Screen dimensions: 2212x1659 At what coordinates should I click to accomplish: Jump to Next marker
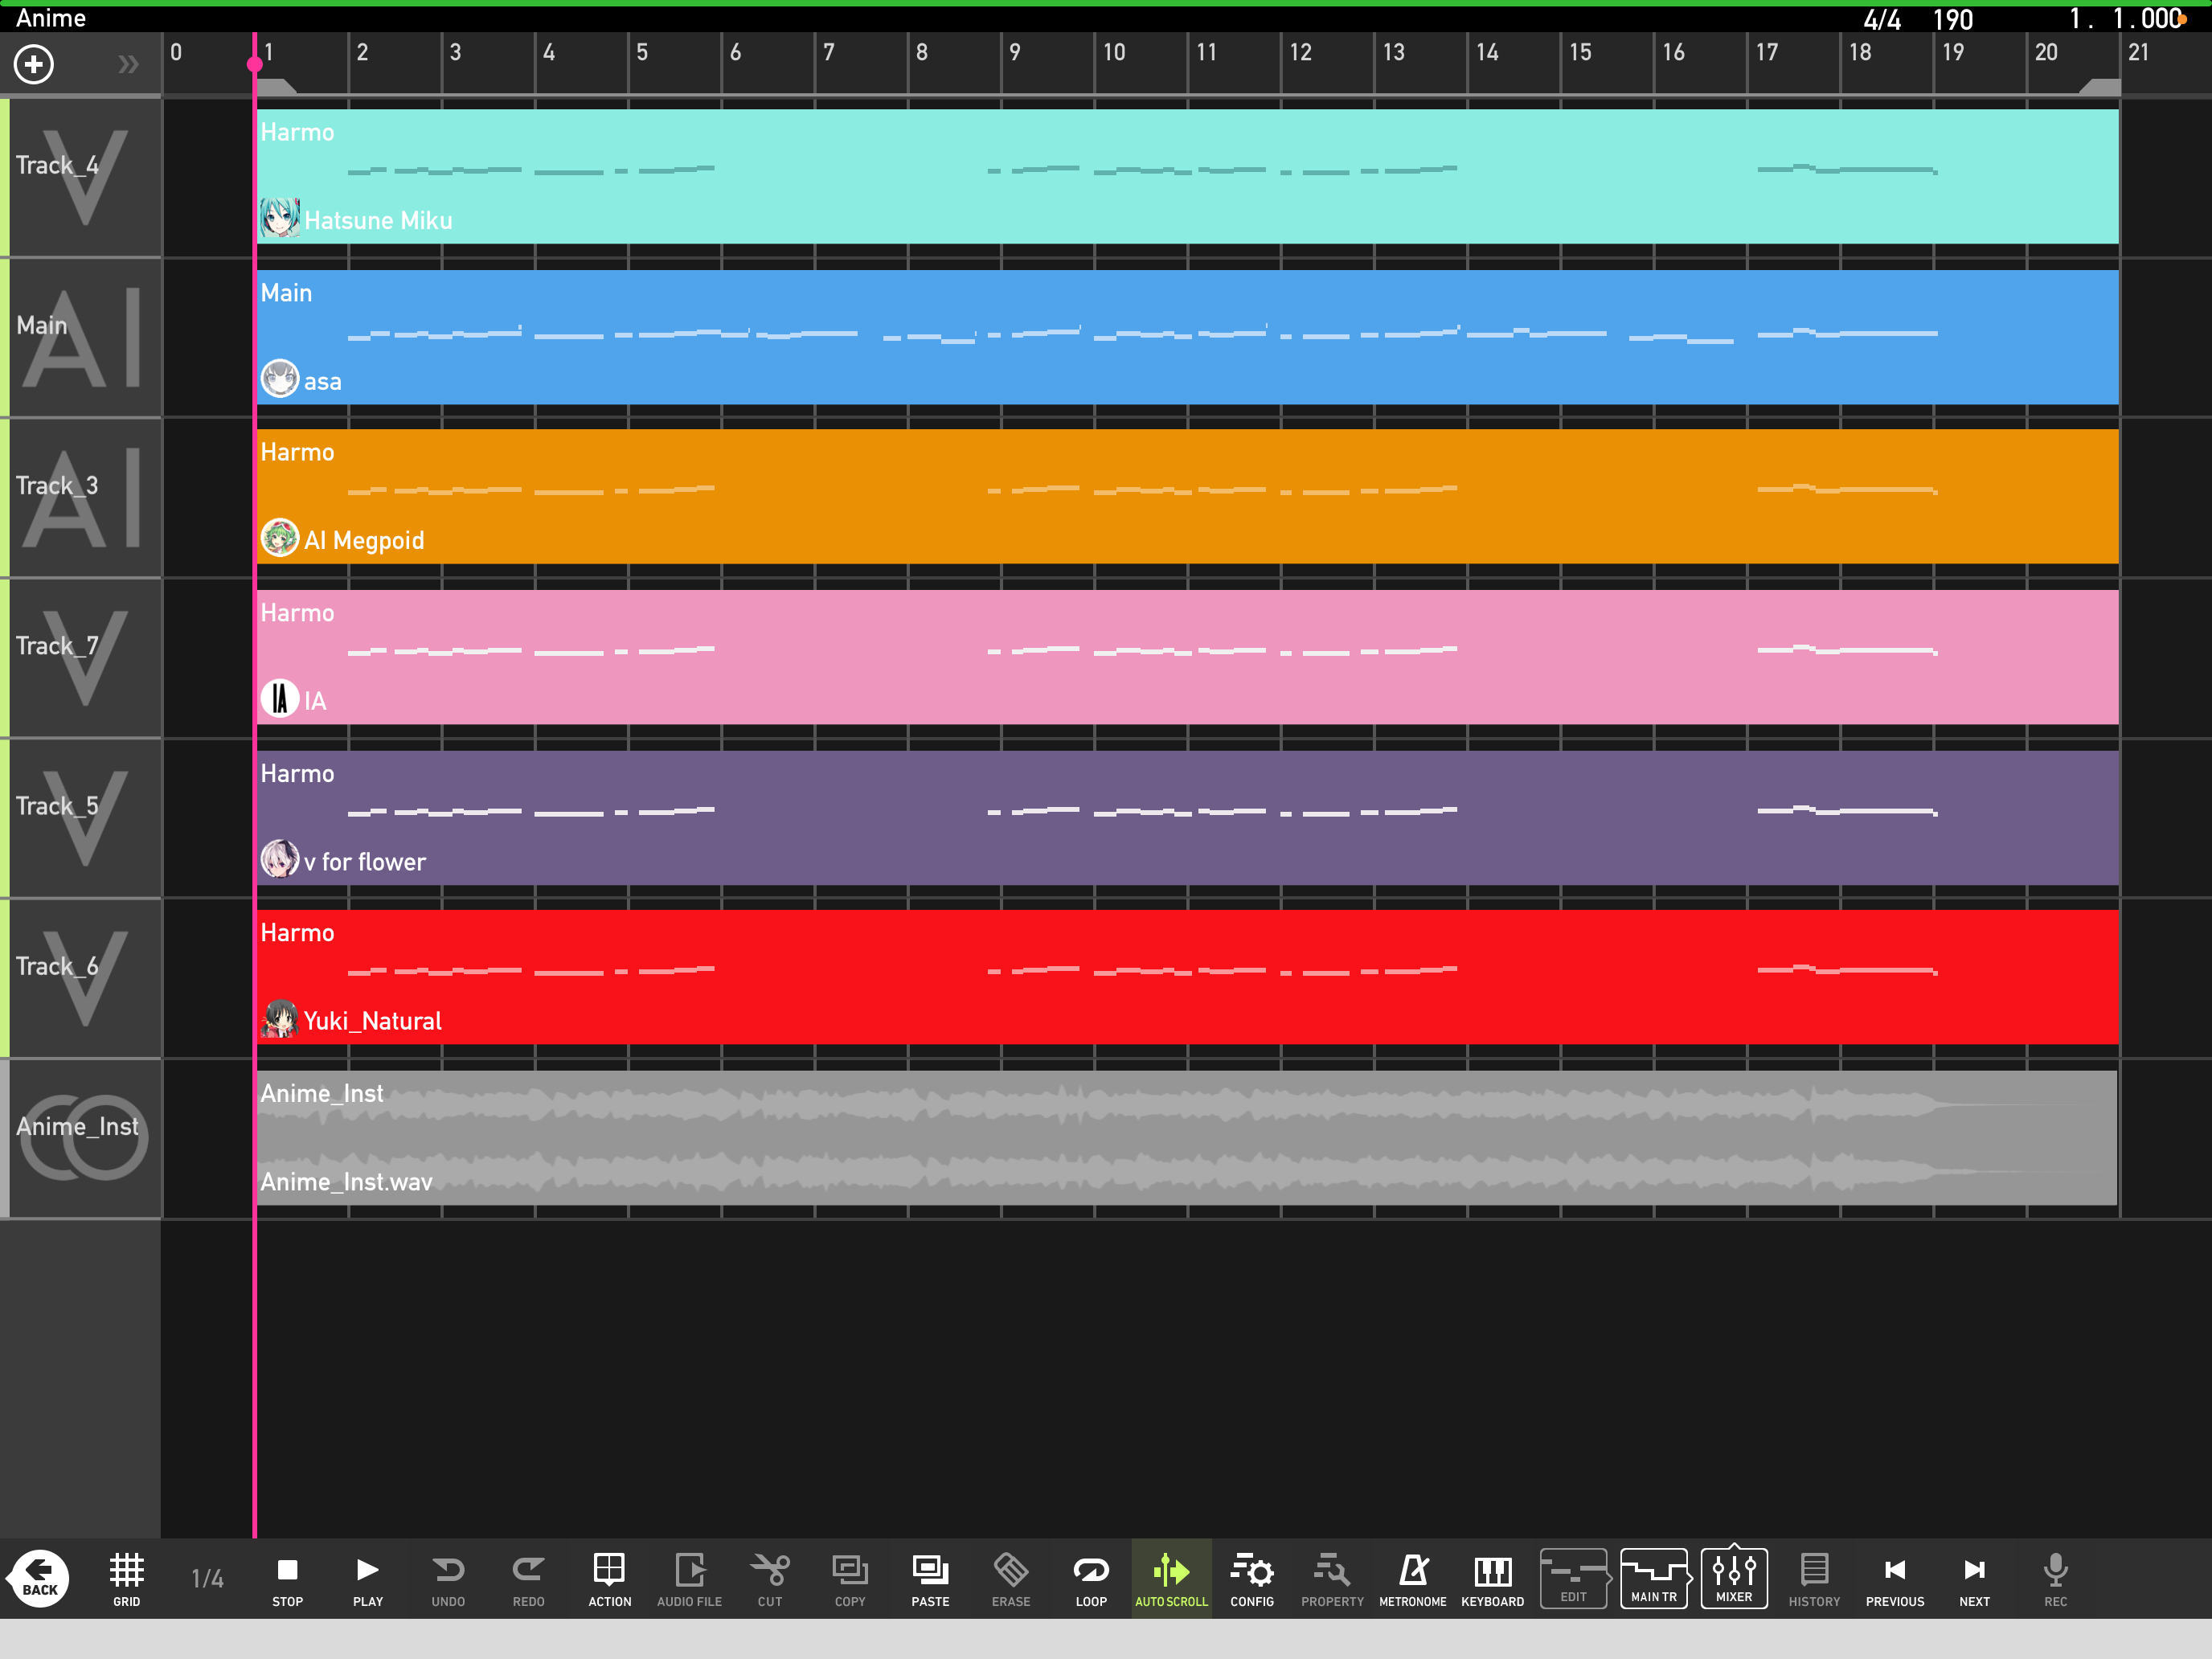1974,1578
